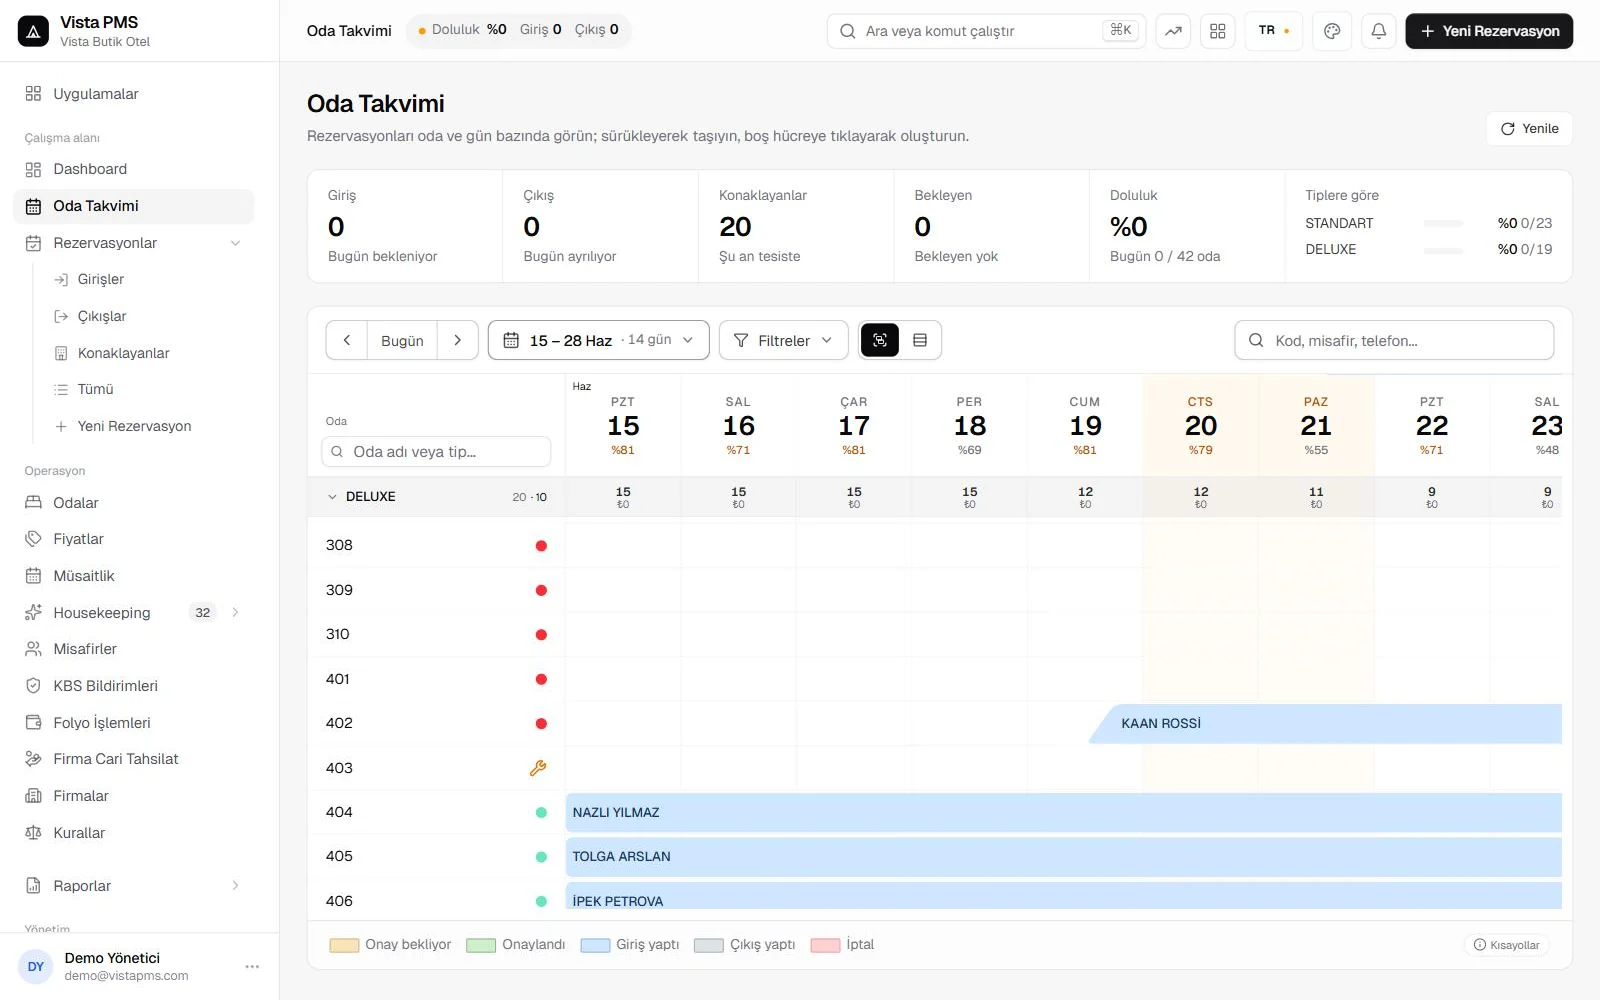Click the Yenile refresh button
The height and width of the screenshot is (1000, 1600).
click(x=1529, y=129)
